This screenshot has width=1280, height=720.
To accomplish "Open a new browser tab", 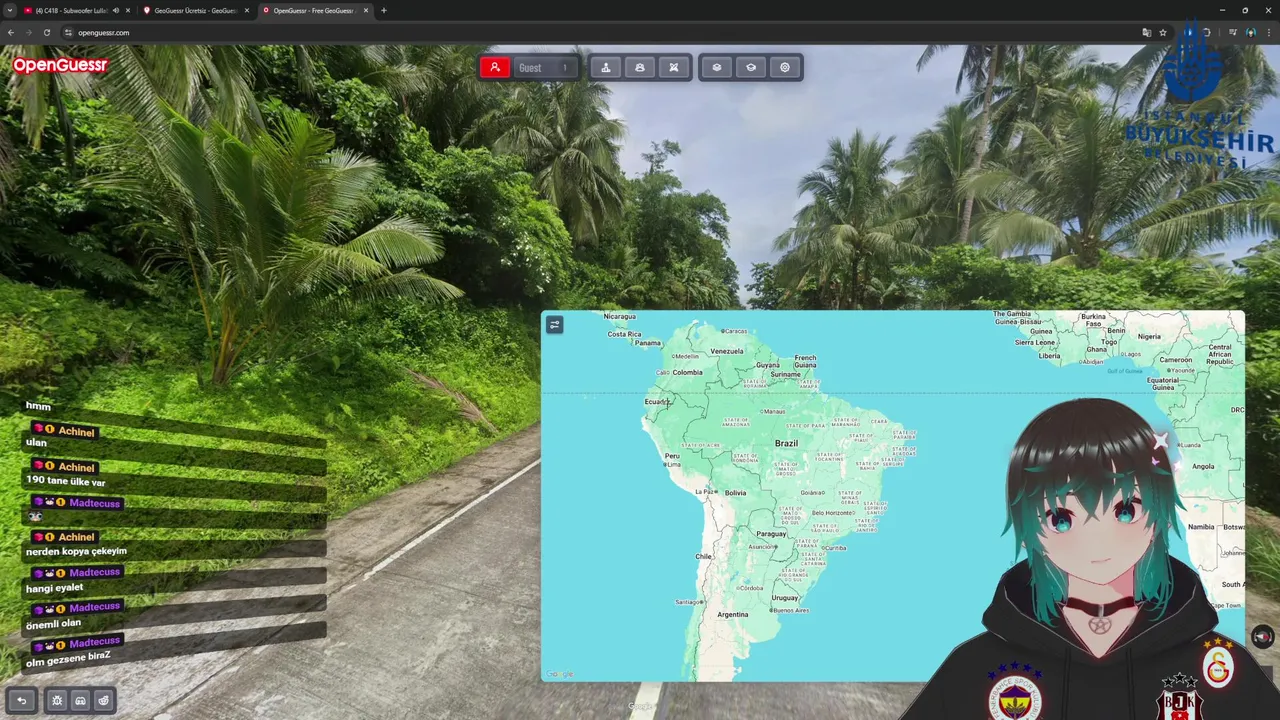I will [384, 10].
